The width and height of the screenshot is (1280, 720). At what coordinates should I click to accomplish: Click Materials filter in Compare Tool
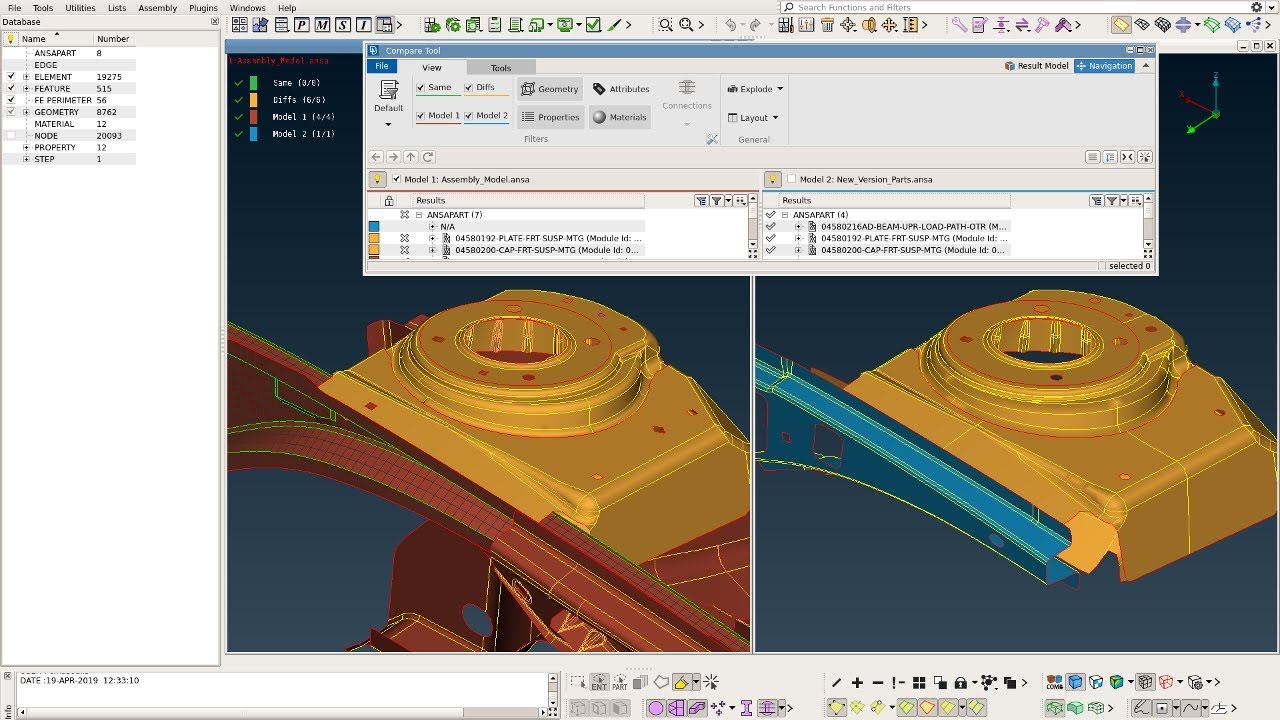tap(620, 117)
